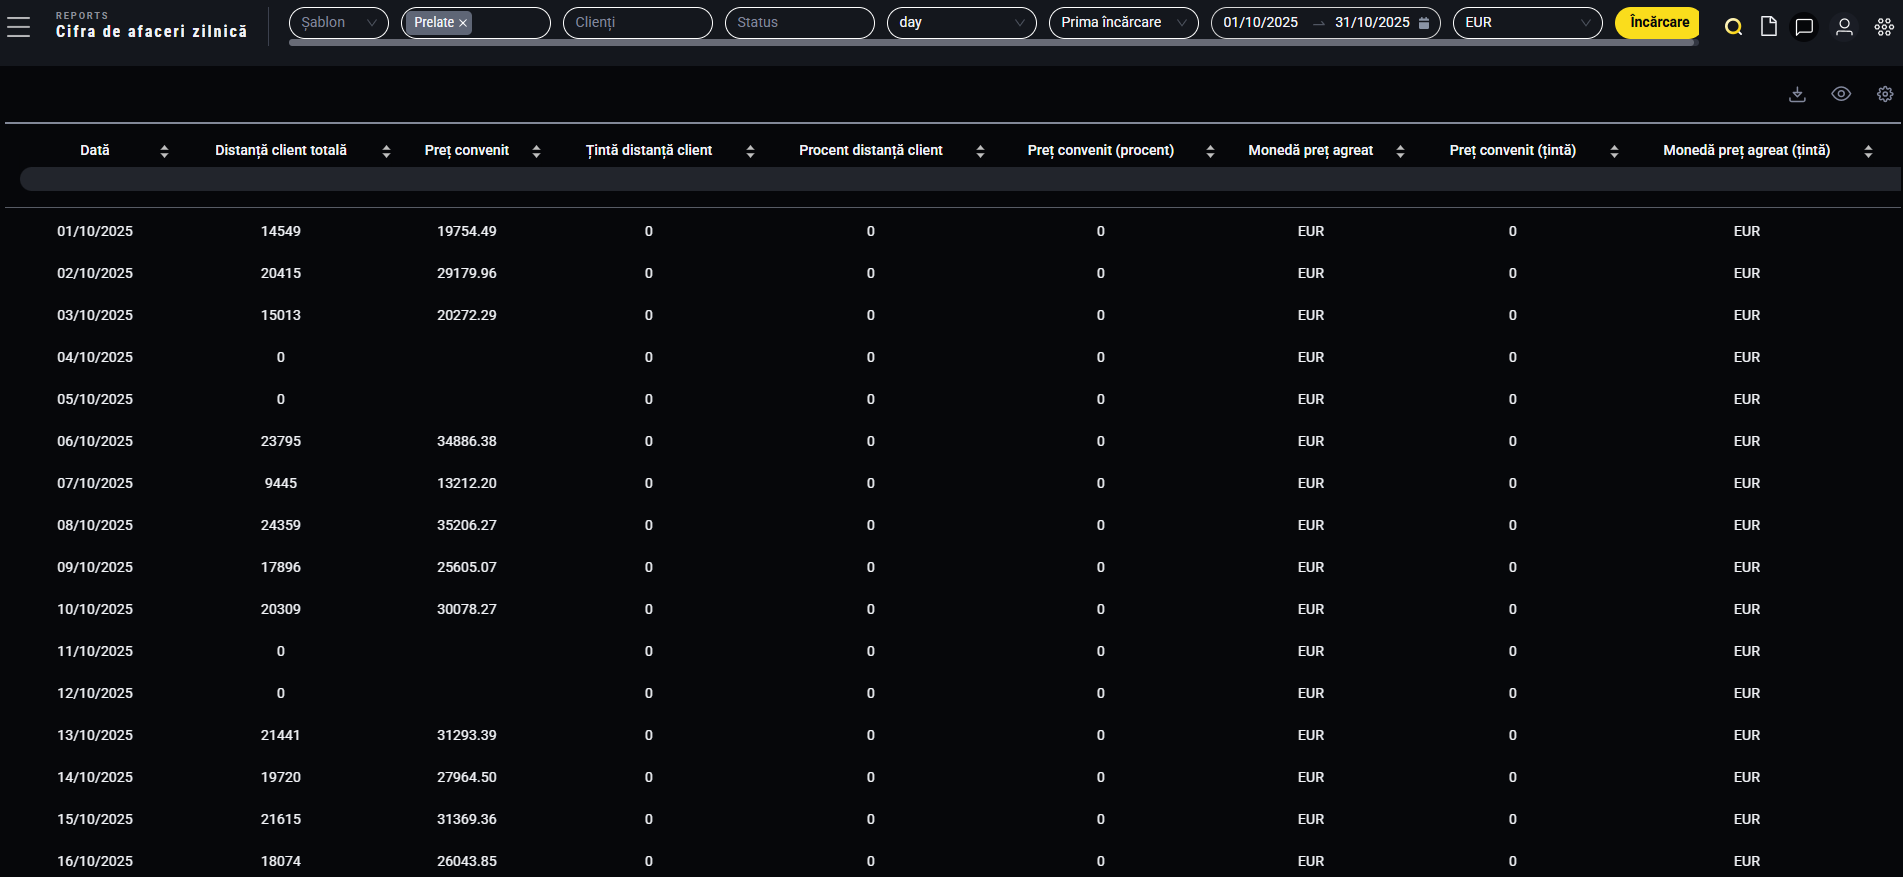Select the 02/10/2025 date cell

point(95,273)
